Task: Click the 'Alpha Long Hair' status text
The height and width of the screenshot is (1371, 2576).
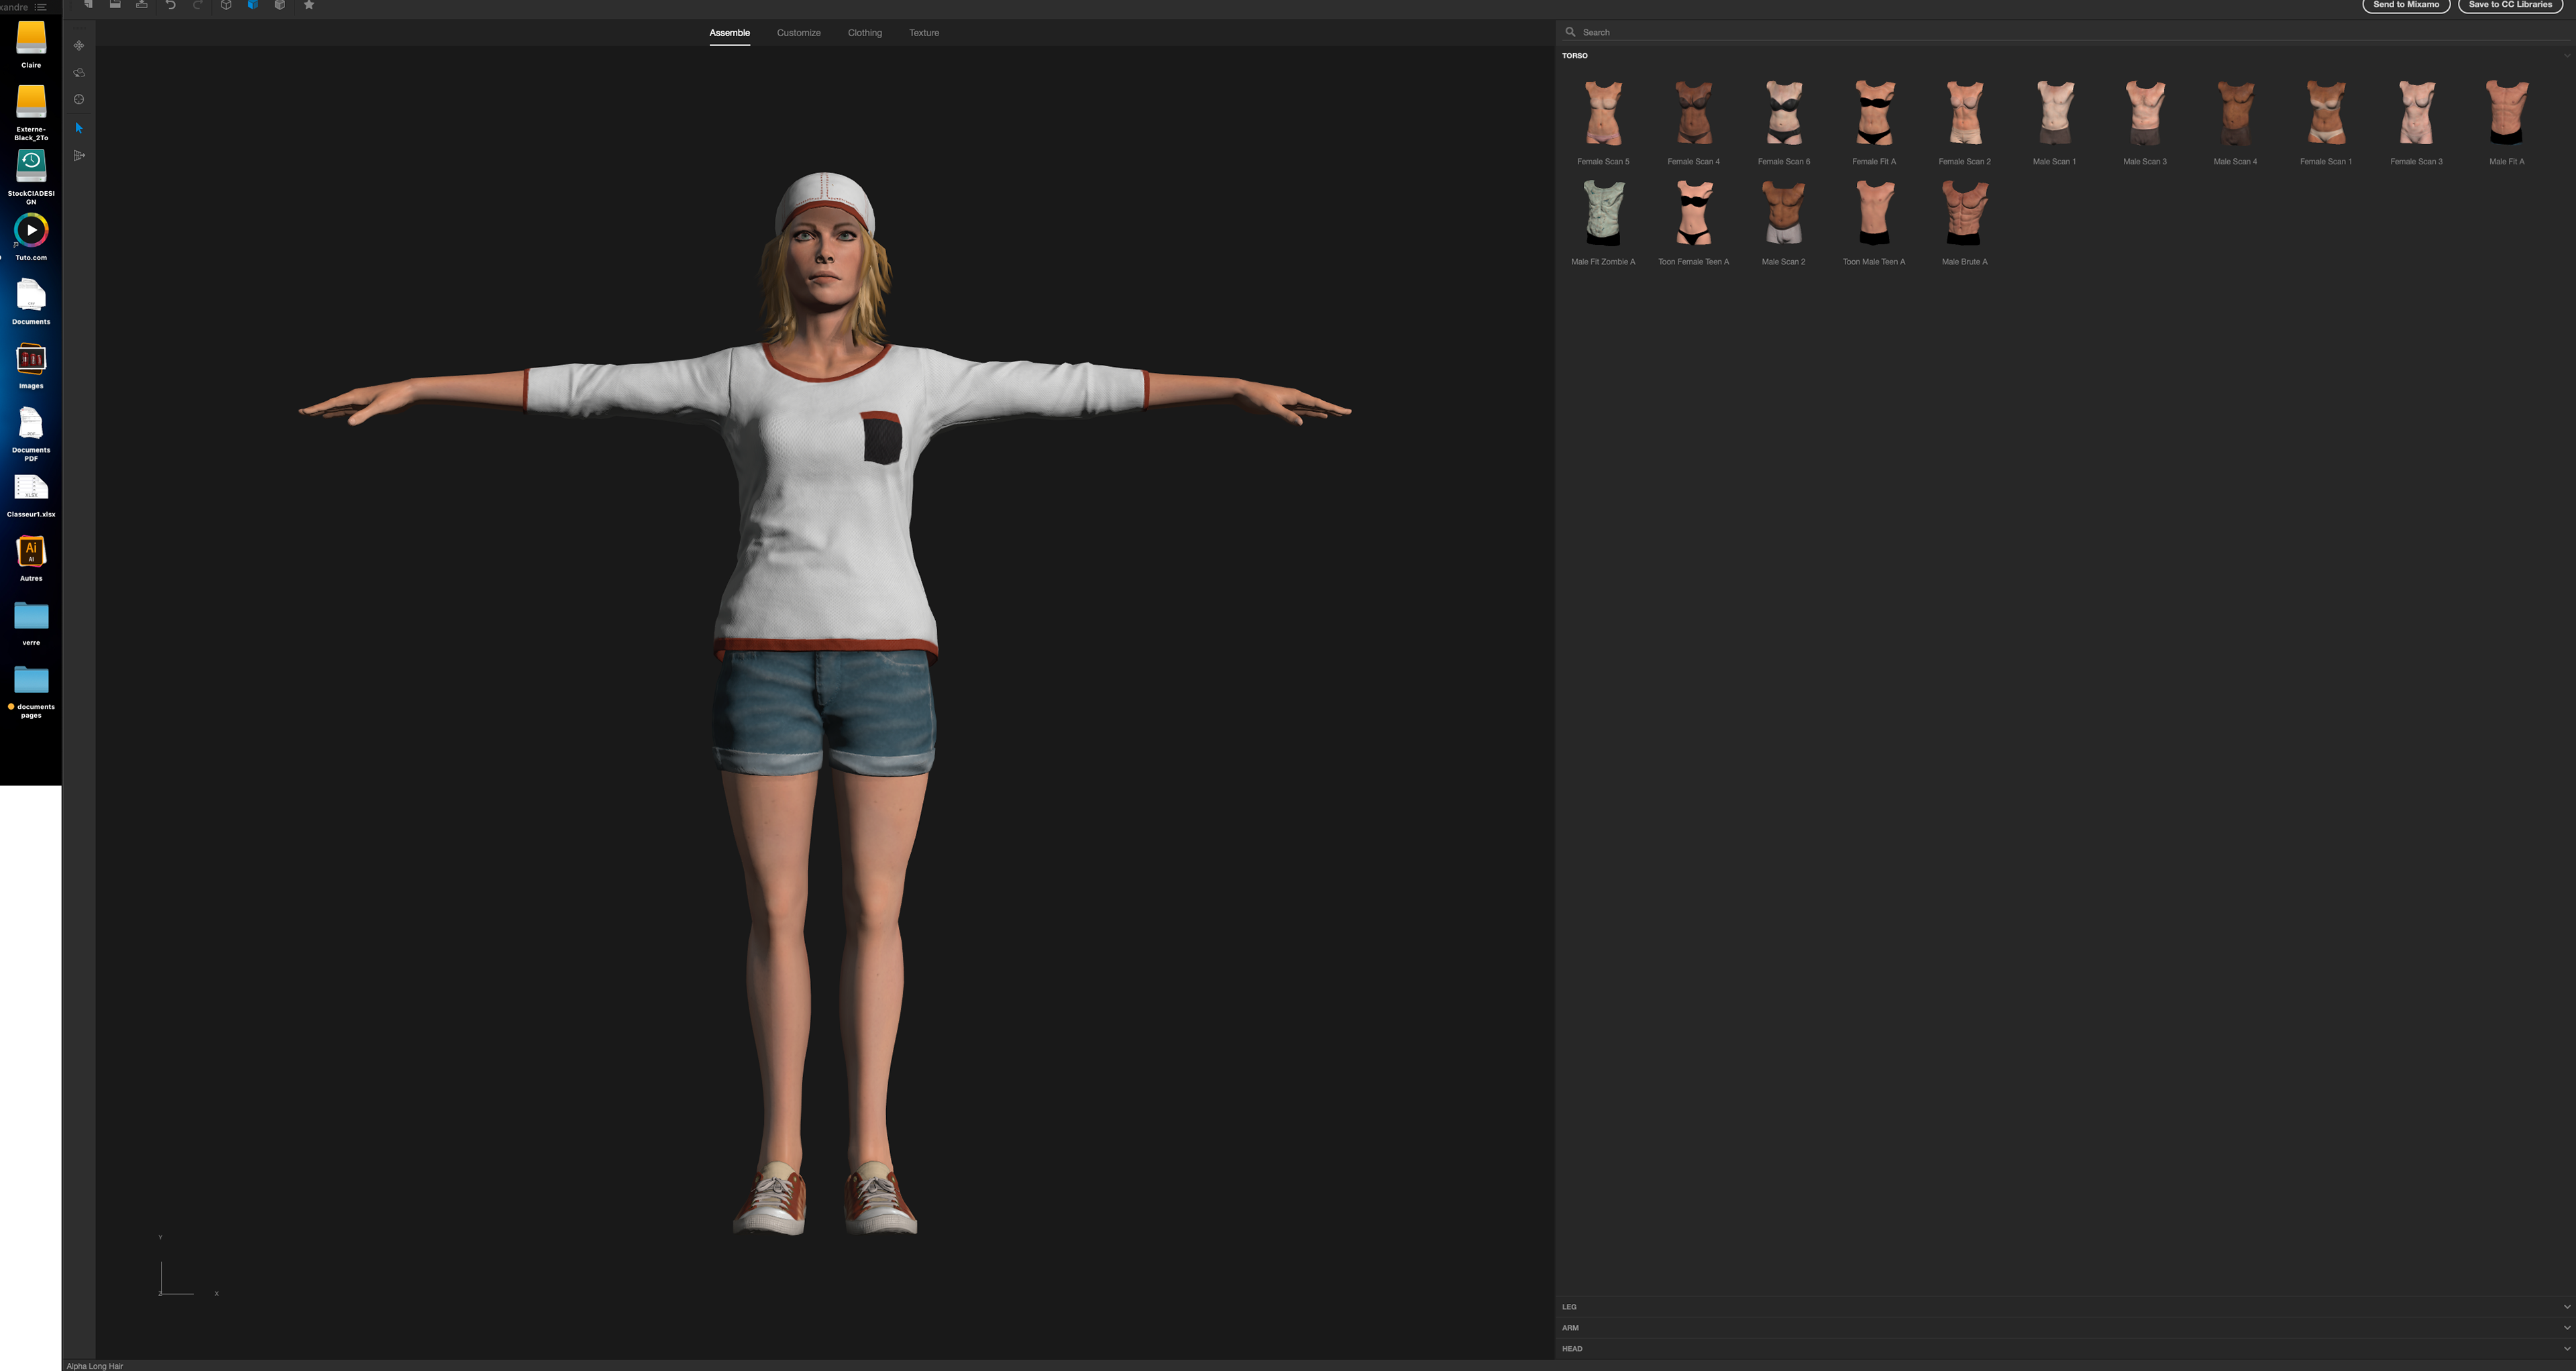Action: (x=95, y=1366)
